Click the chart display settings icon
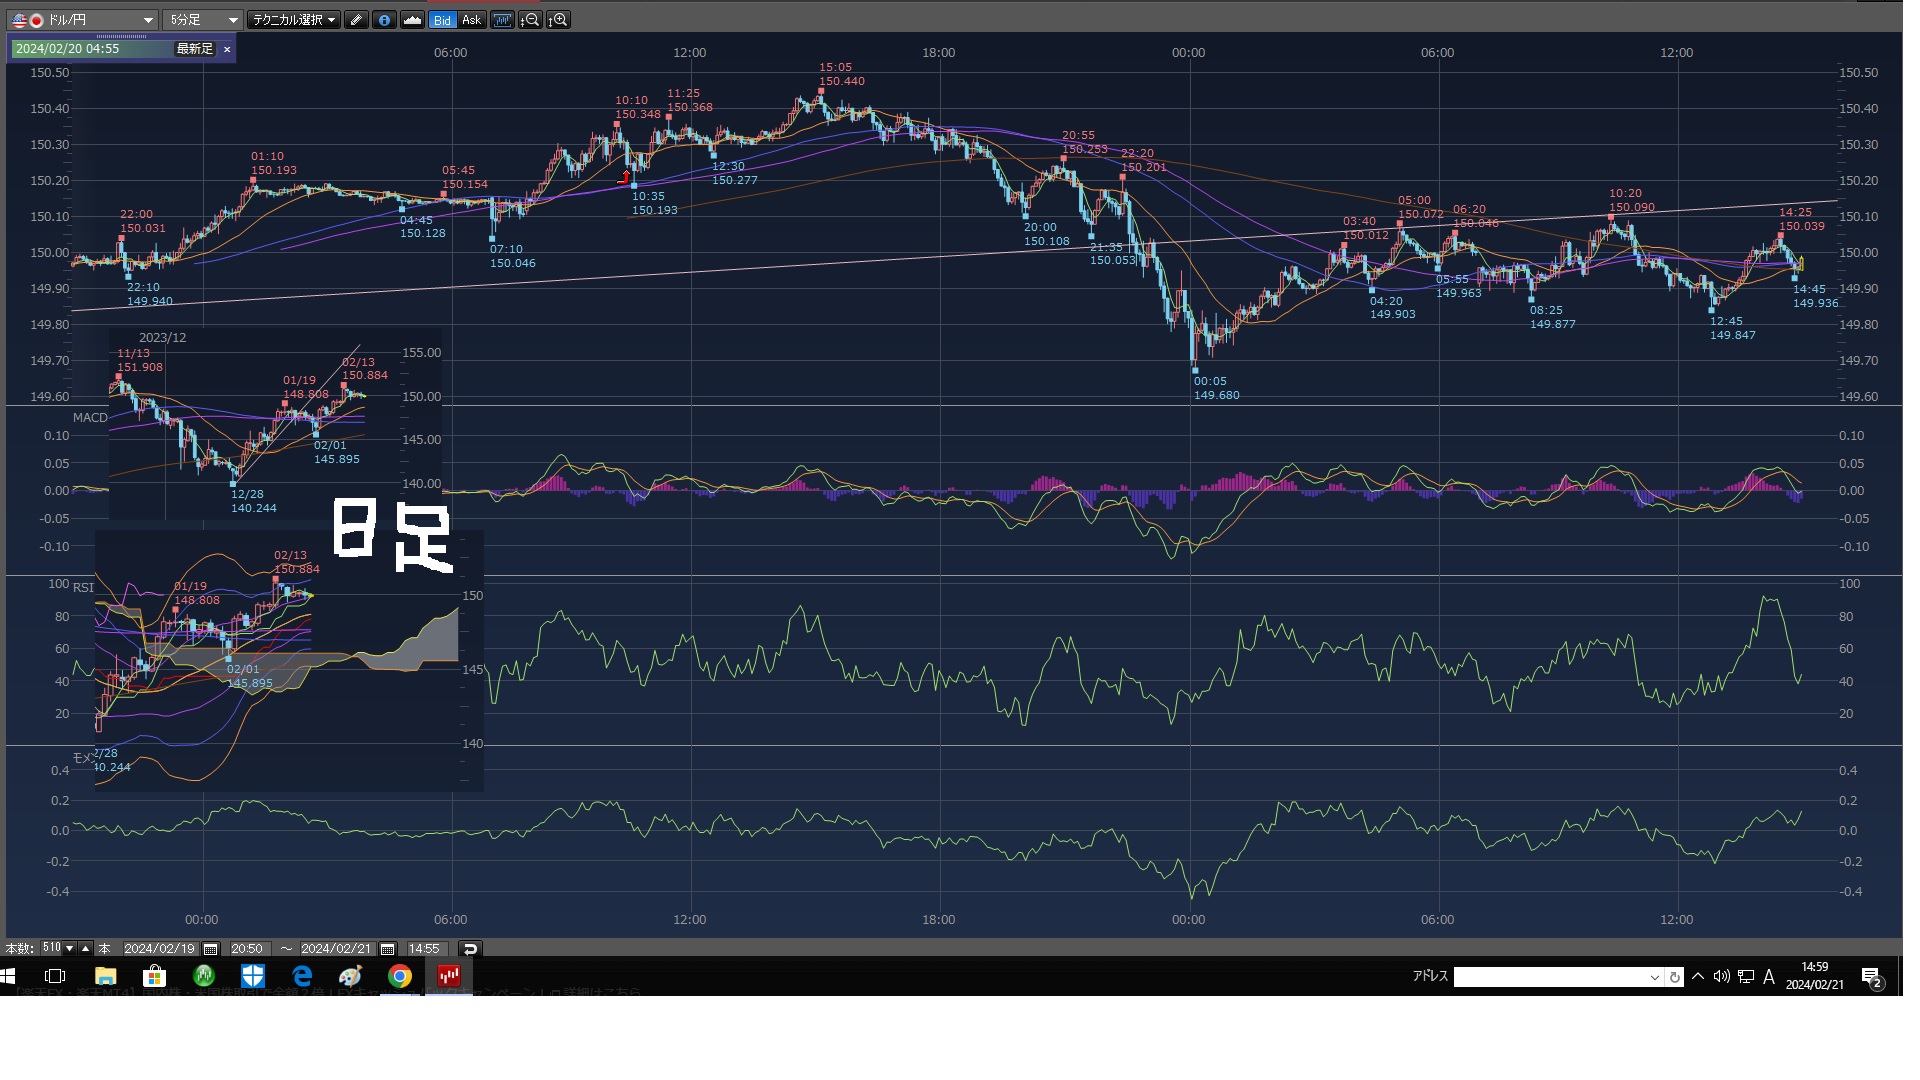 coord(502,20)
